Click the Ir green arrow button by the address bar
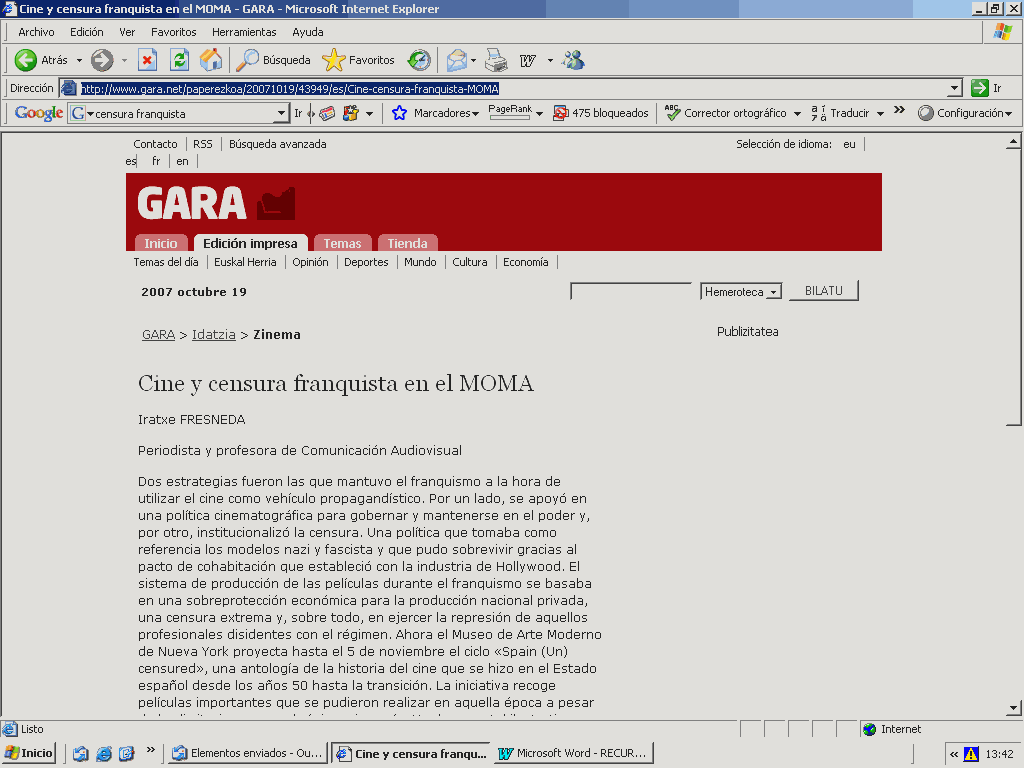Viewport: 1024px width, 768px height. [x=980, y=88]
